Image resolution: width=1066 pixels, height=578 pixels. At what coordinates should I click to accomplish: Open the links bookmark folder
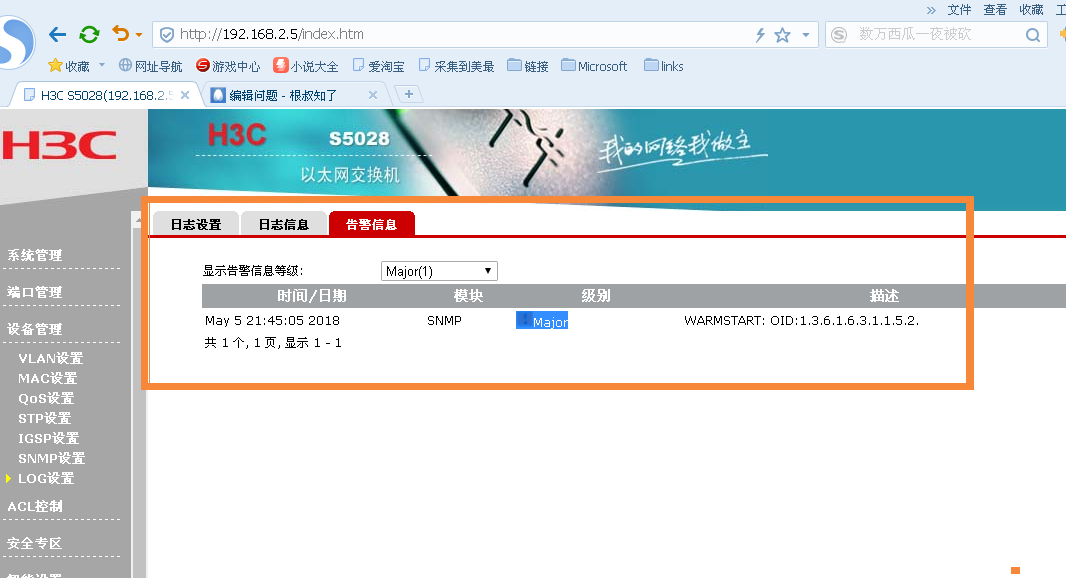point(664,66)
